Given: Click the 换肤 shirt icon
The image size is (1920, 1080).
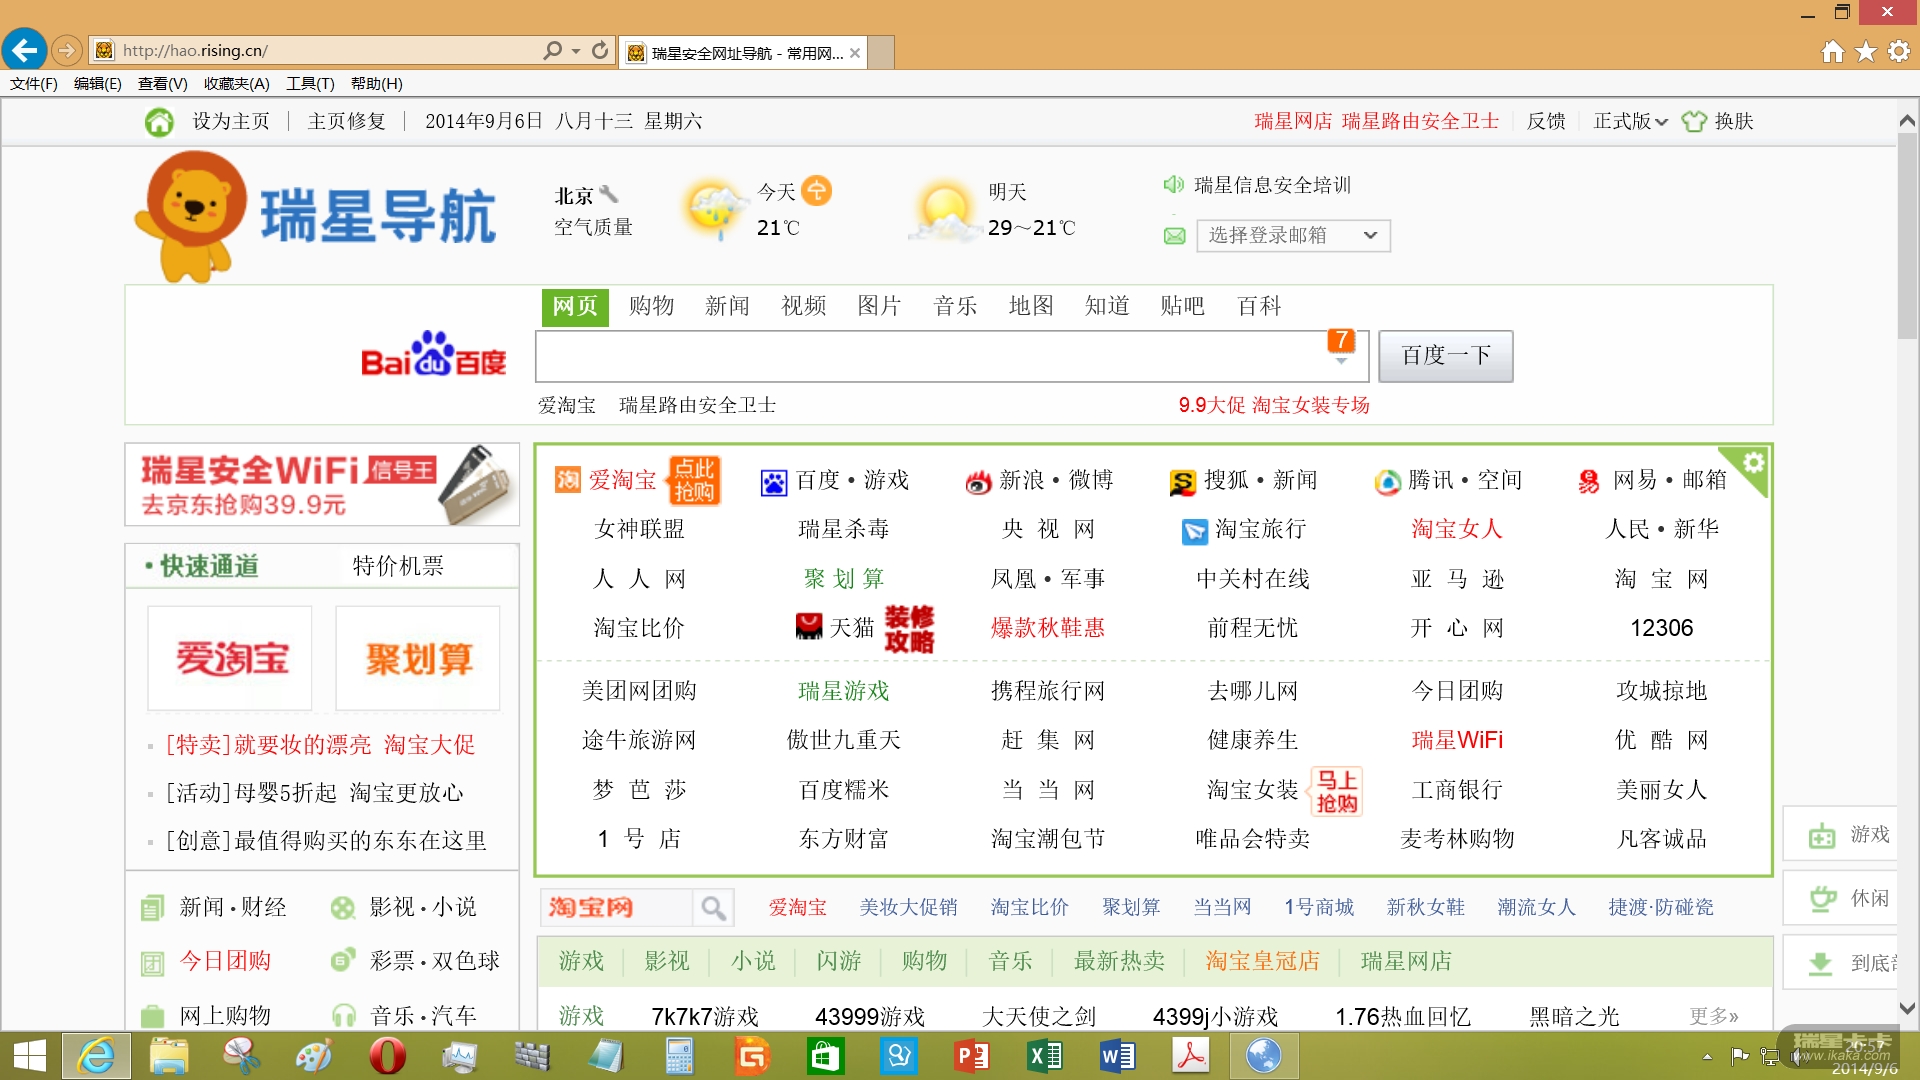Looking at the screenshot, I should (1694, 122).
